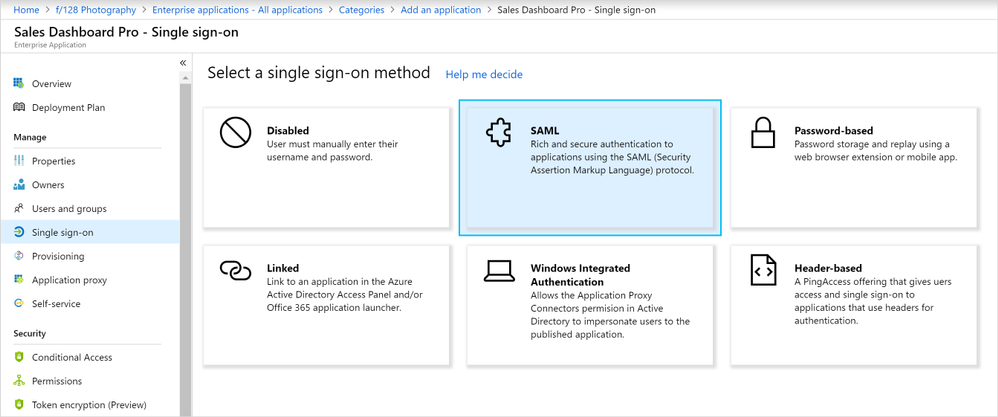Open Token encryption (Preview) item
Image resolution: width=998 pixels, height=417 pixels.
pyautogui.click(x=90, y=405)
